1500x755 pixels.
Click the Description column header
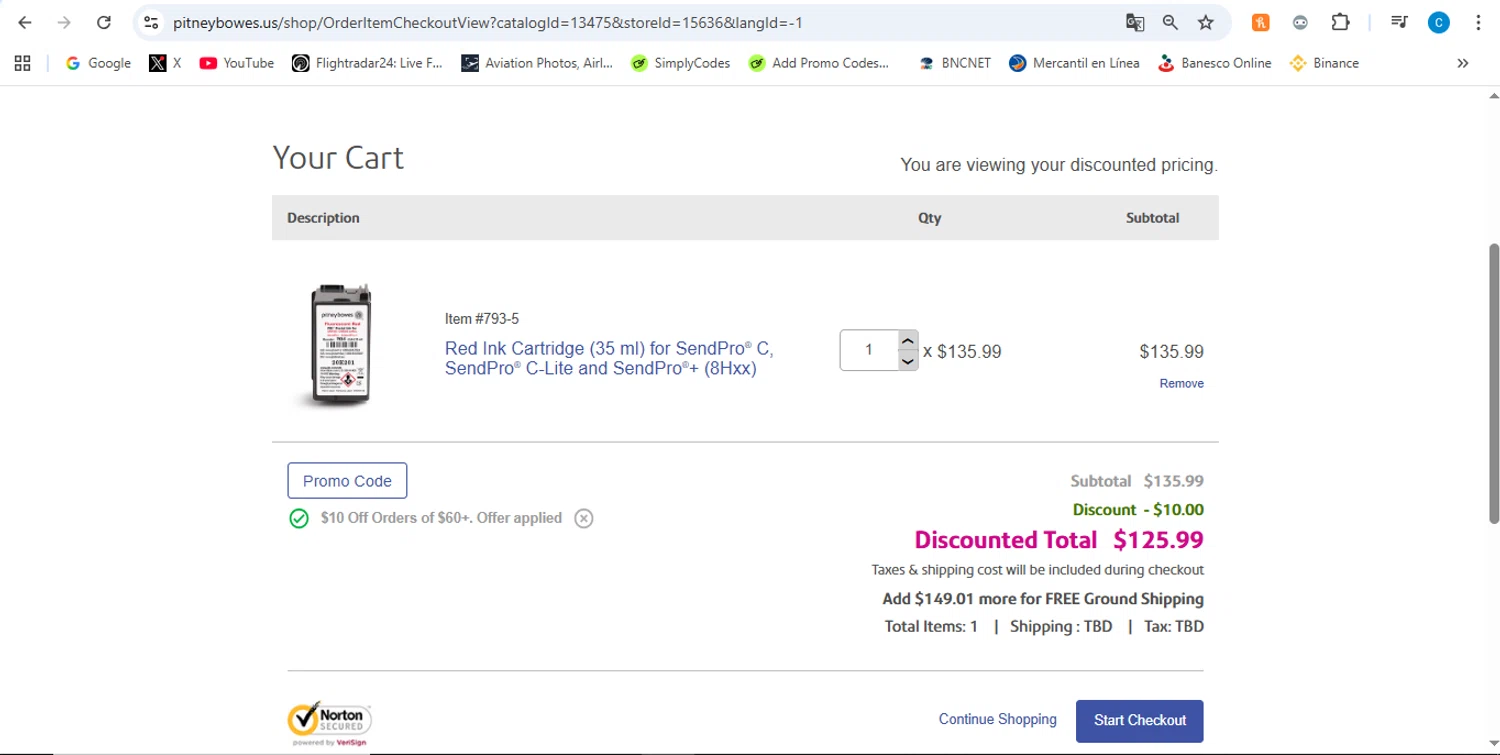[x=323, y=218]
